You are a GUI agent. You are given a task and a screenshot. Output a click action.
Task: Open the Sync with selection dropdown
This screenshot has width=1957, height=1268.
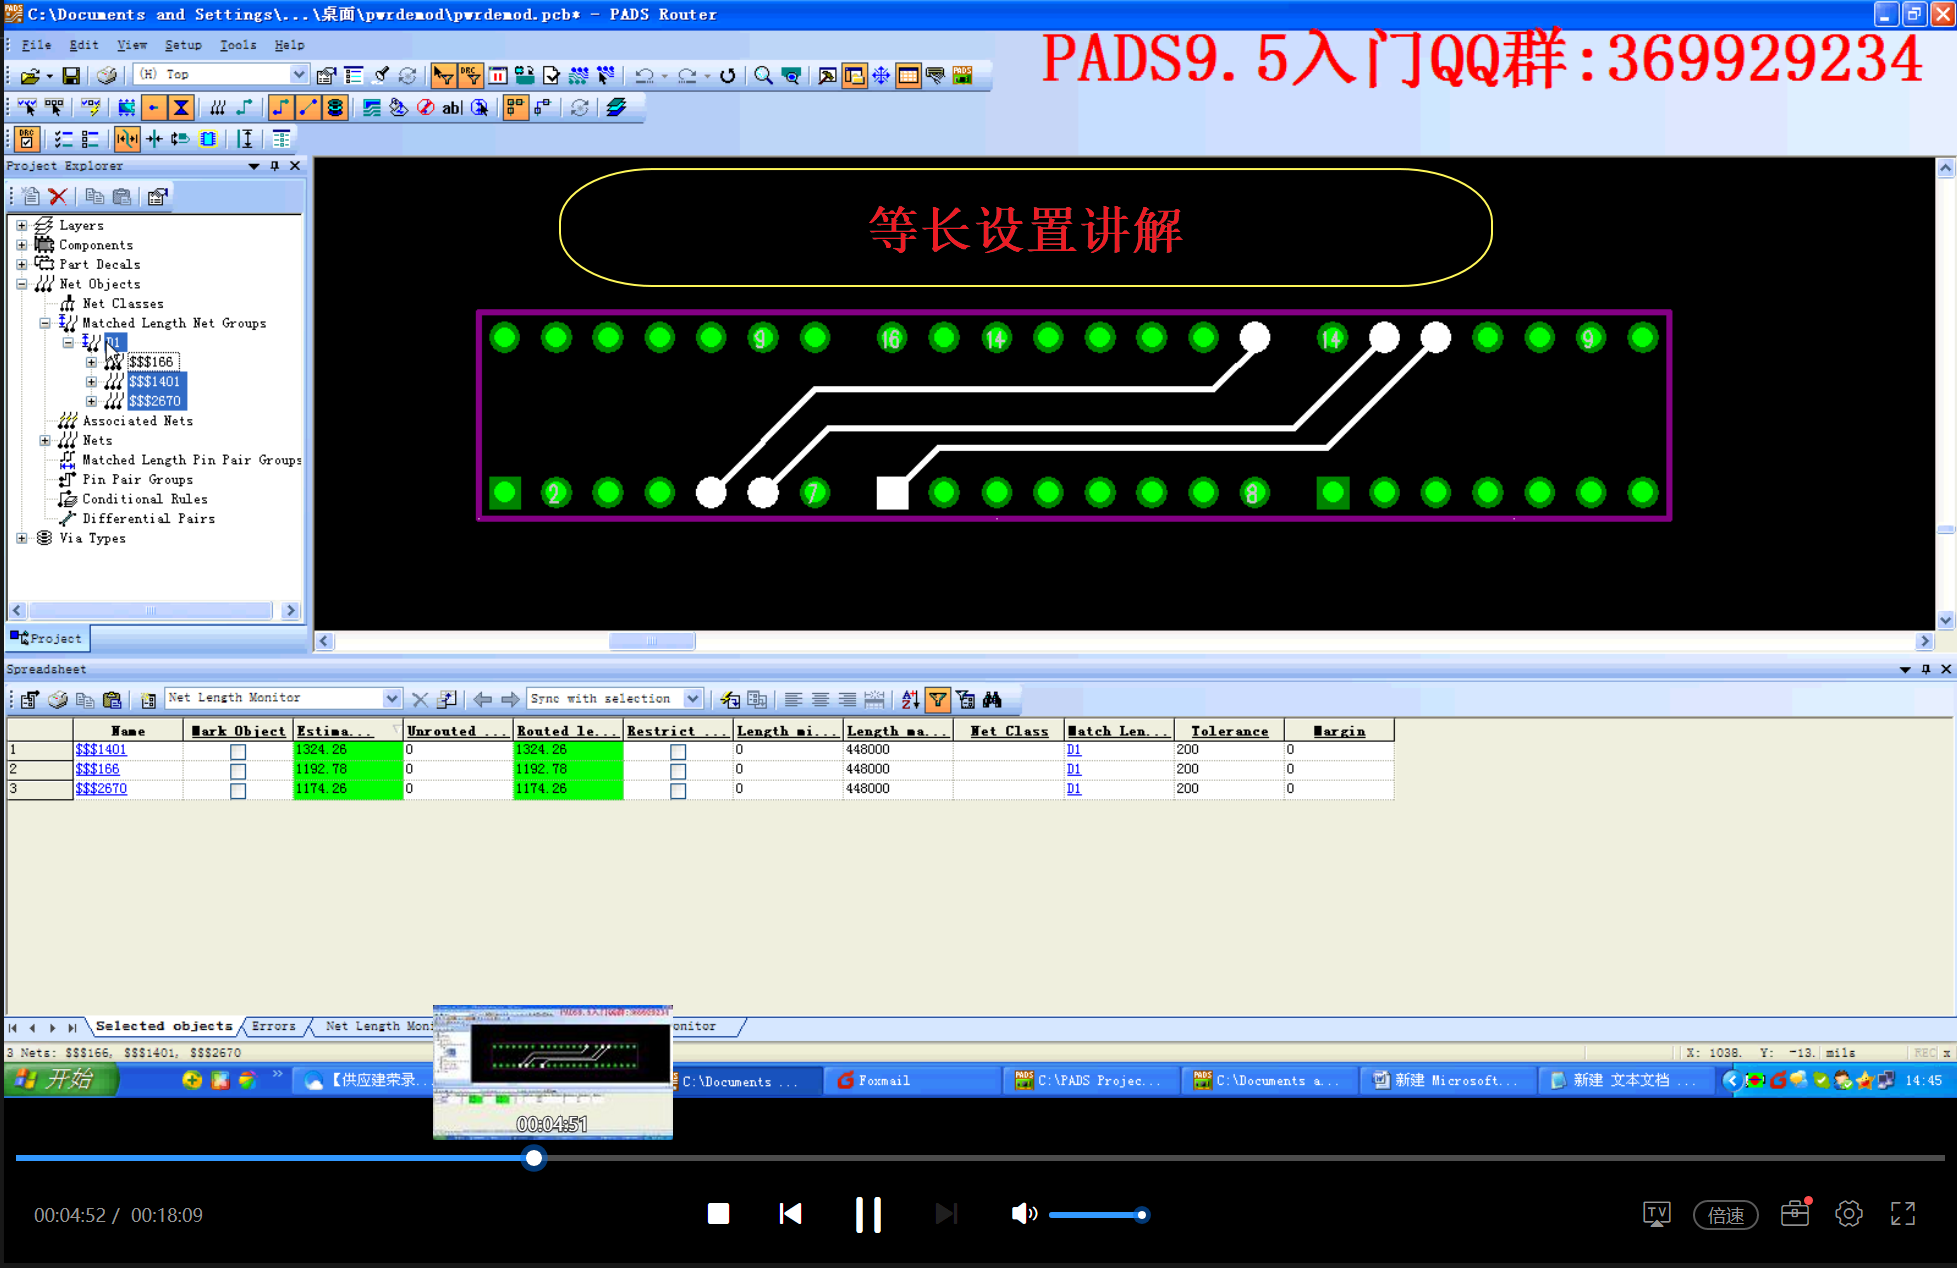tap(693, 698)
